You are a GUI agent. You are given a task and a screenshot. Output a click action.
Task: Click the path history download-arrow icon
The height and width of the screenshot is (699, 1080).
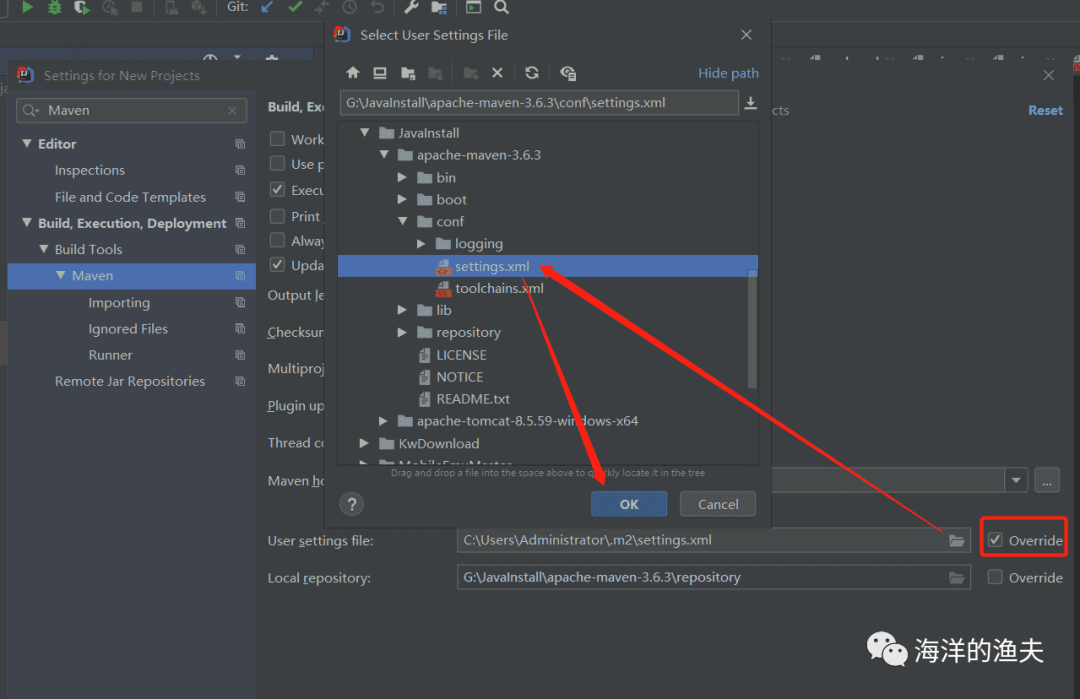[751, 103]
